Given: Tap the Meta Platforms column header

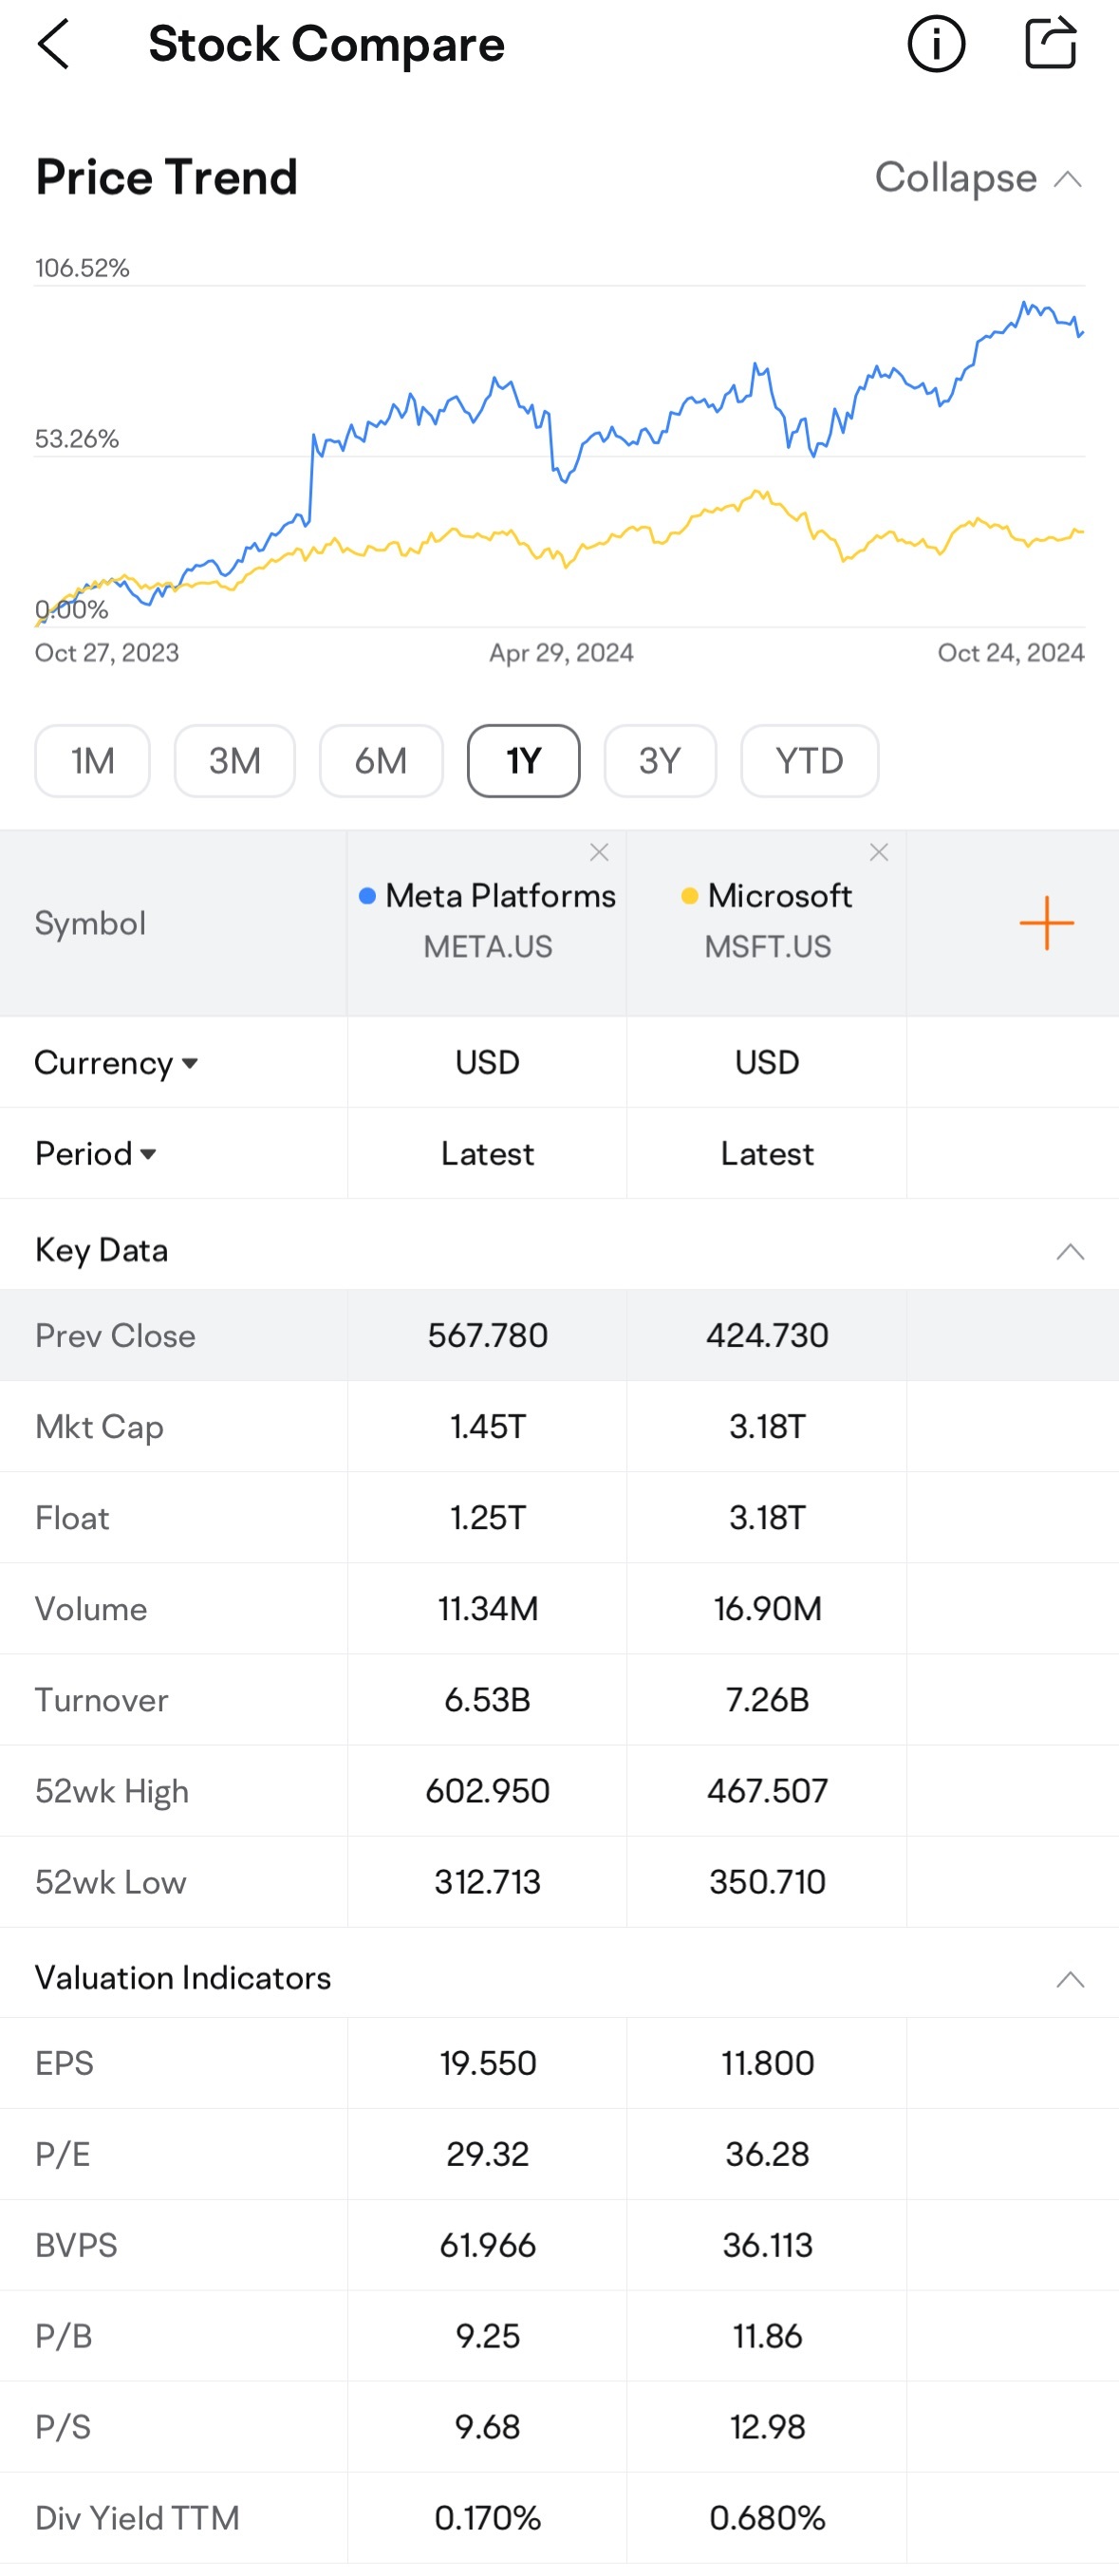Looking at the screenshot, I should [x=487, y=923].
